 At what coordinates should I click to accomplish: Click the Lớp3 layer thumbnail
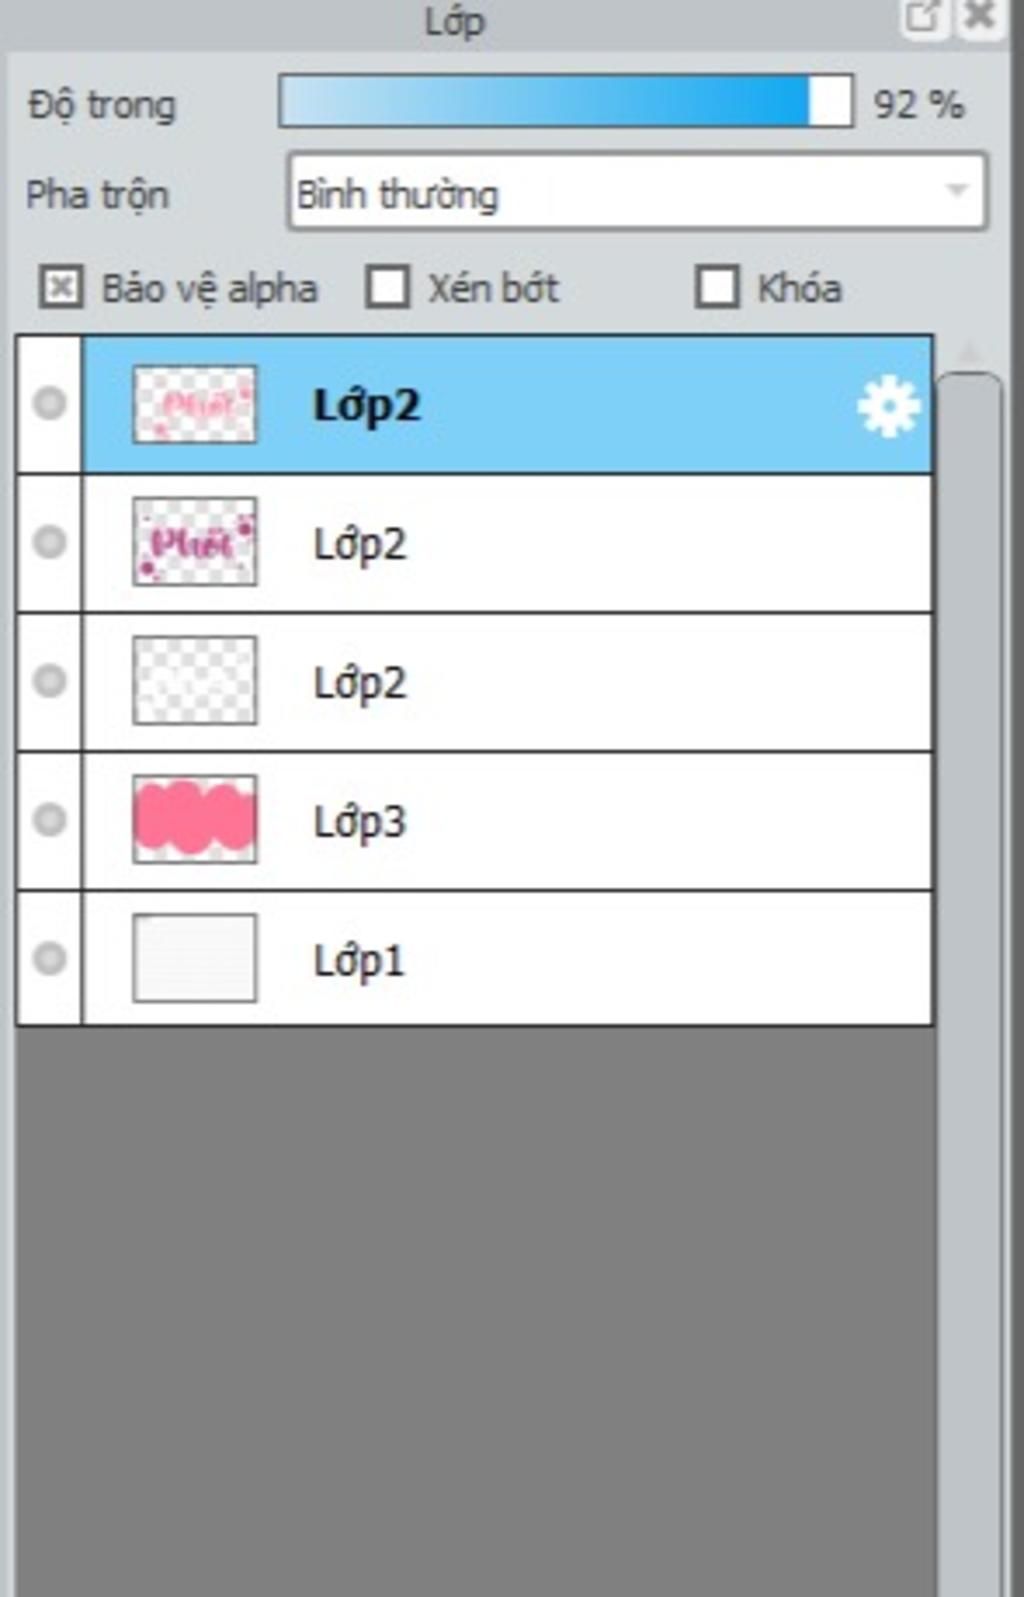click(195, 820)
